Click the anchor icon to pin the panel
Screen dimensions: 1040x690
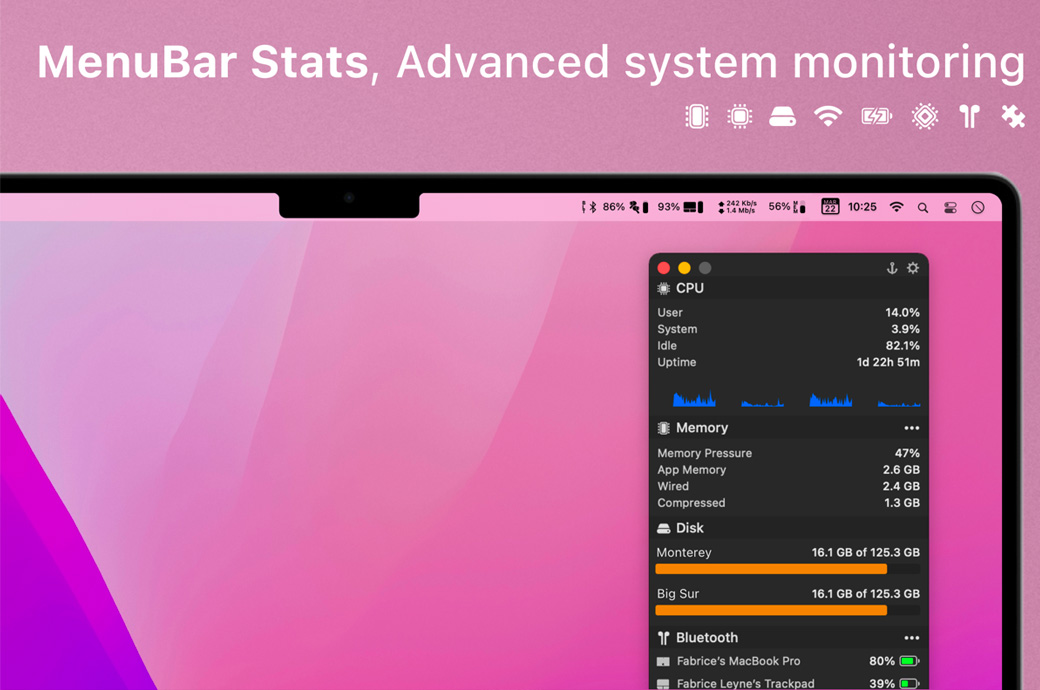coord(892,268)
